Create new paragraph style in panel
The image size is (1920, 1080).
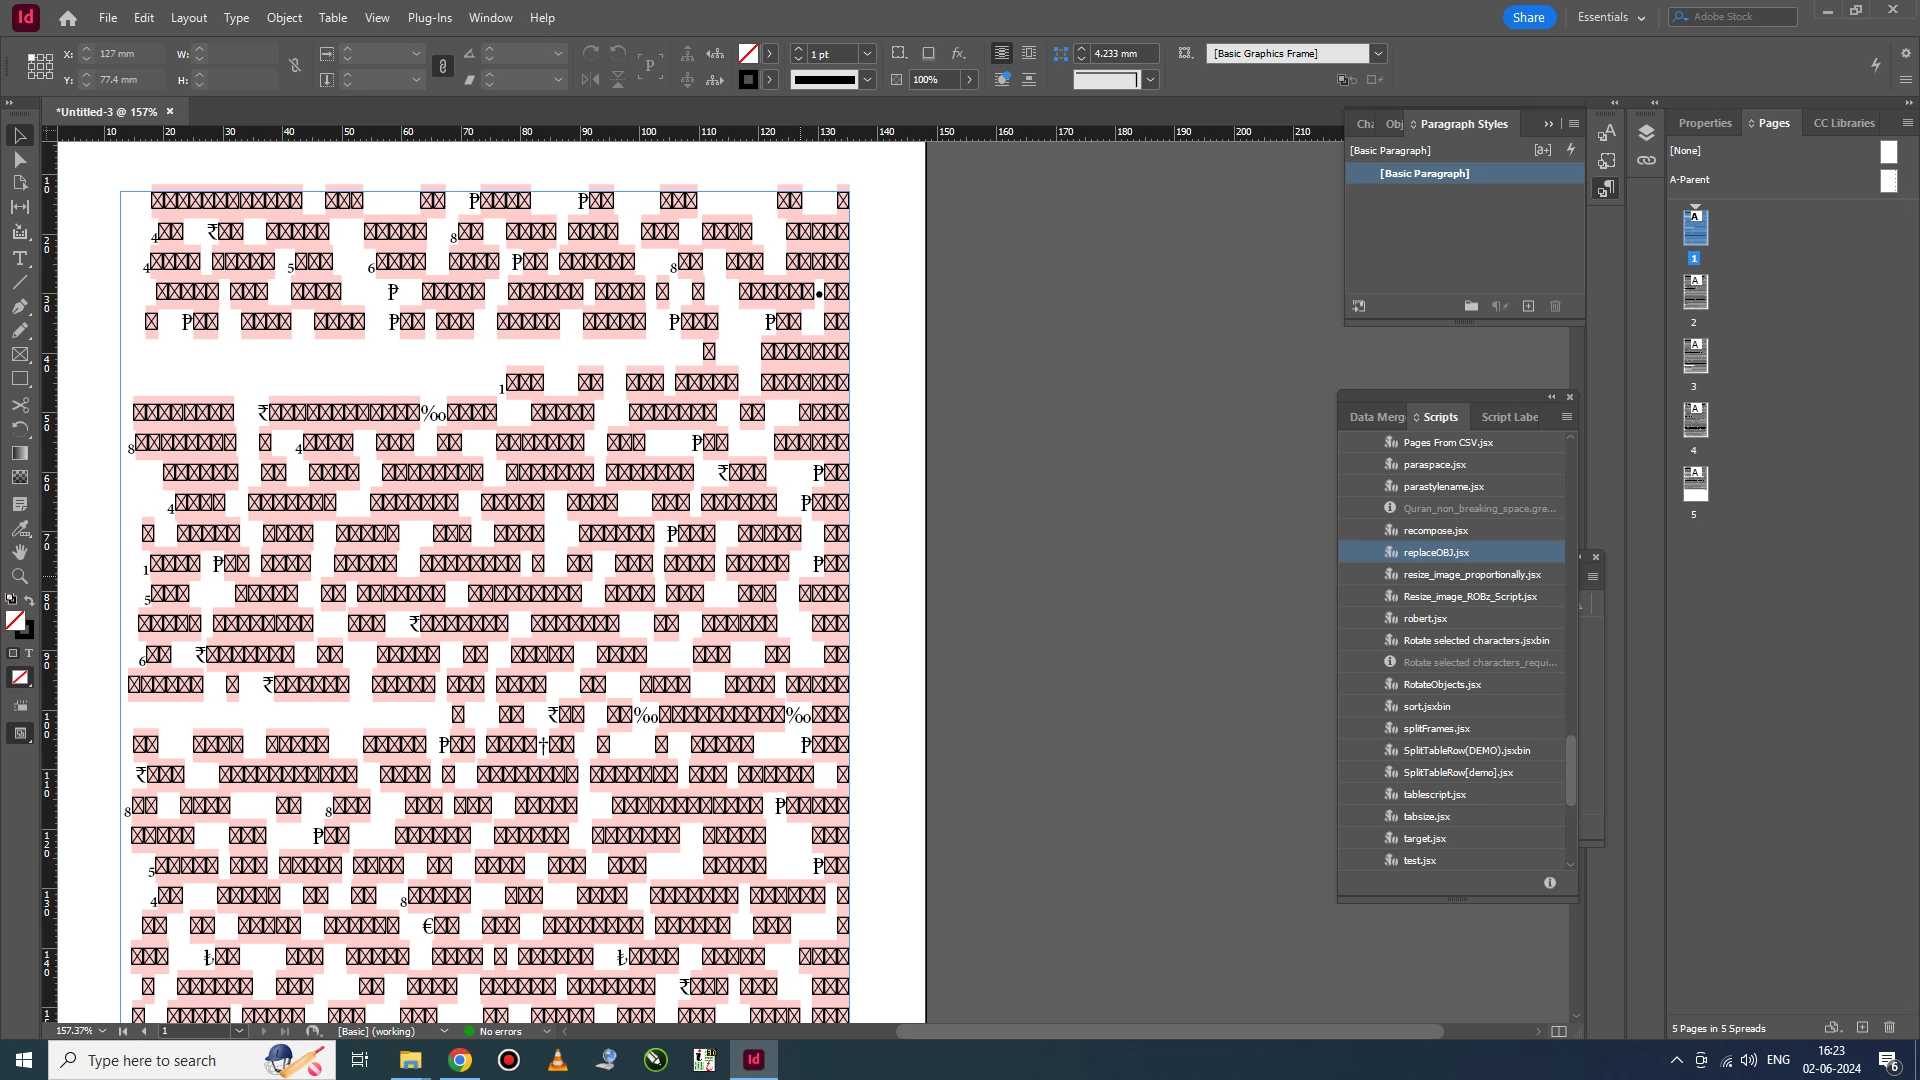click(x=1528, y=306)
